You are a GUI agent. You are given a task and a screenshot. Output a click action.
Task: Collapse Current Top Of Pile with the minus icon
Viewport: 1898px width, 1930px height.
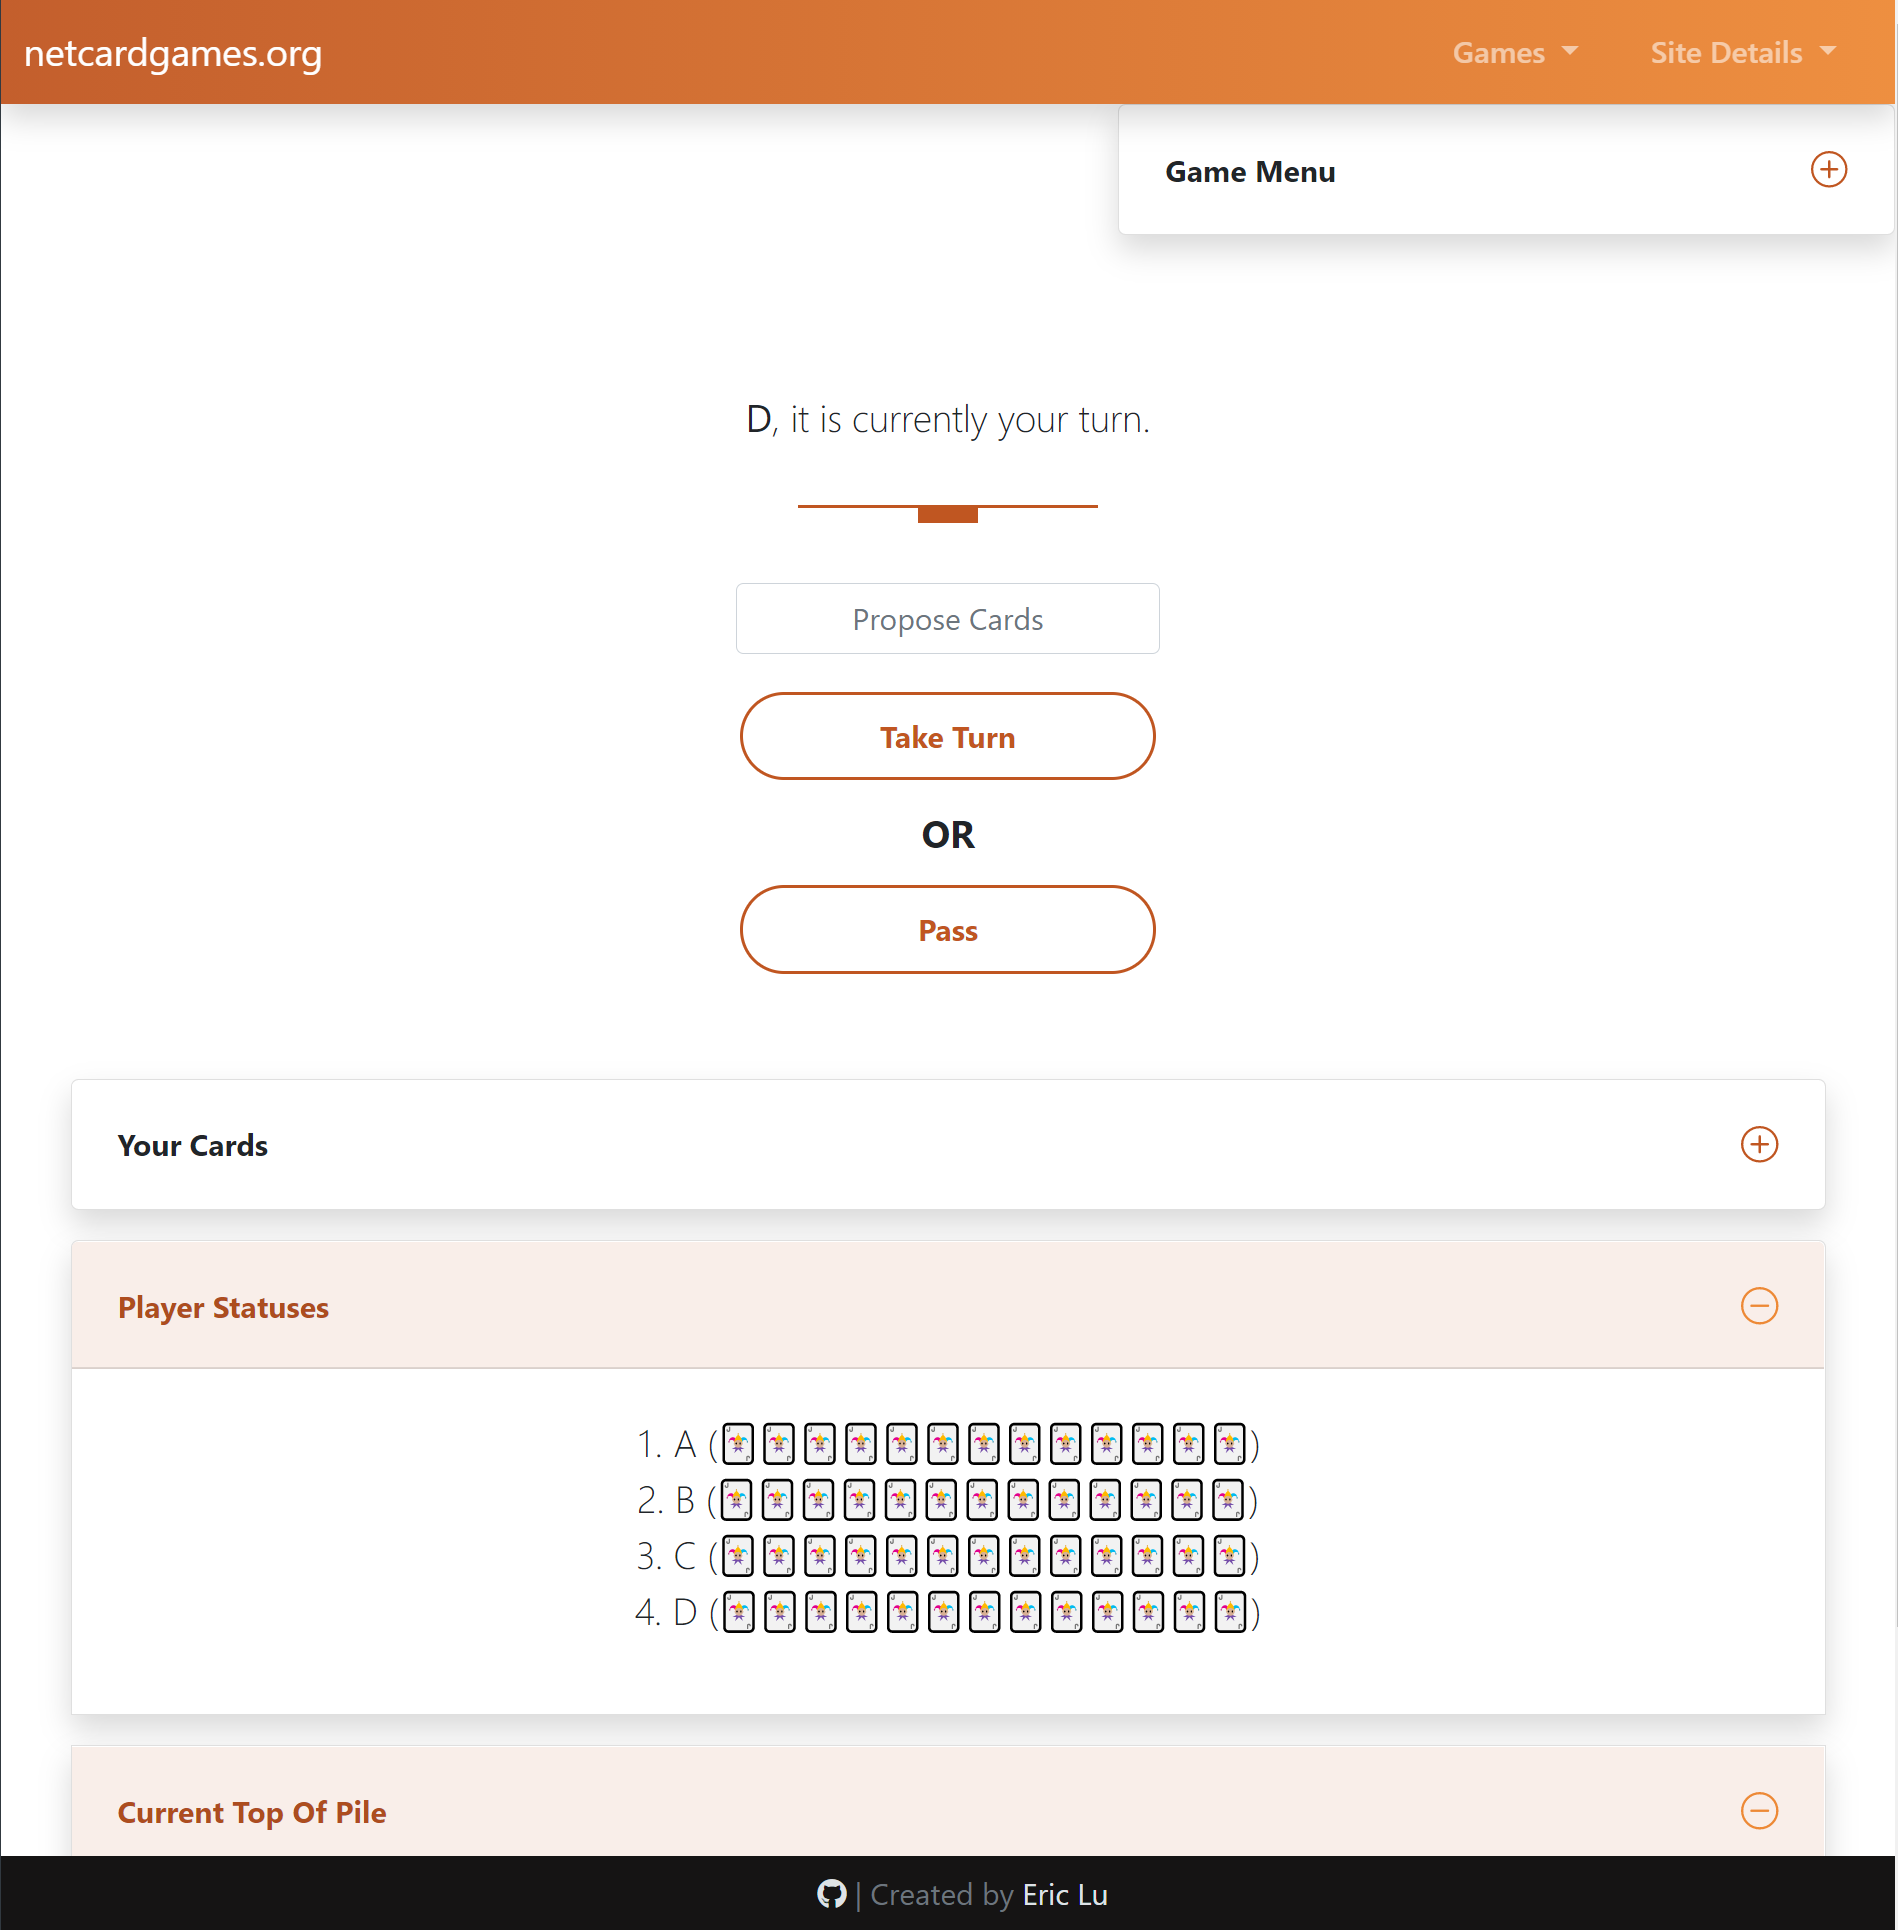[1759, 1810]
